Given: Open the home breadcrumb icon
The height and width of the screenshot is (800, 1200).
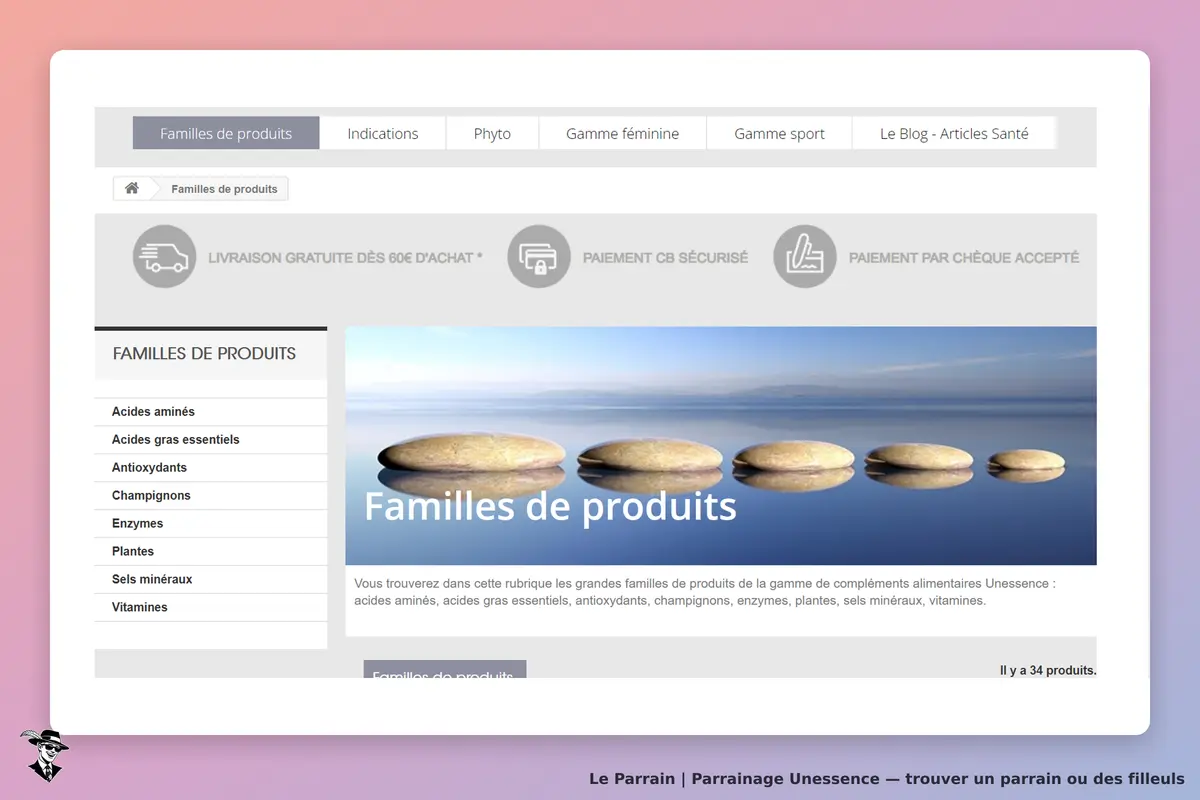Looking at the screenshot, I should [x=131, y=188].
